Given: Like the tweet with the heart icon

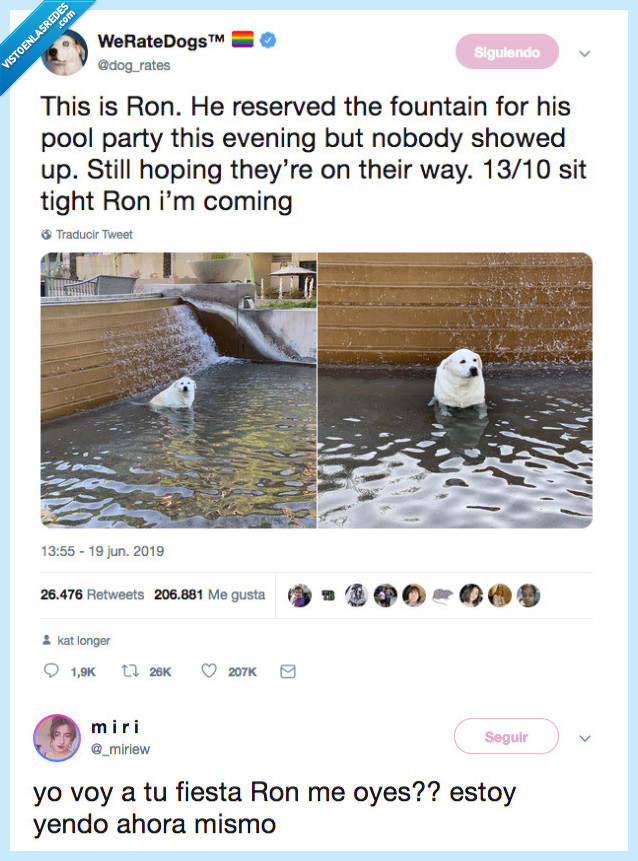Looking at the screenshot, I should tap(209, 670).
